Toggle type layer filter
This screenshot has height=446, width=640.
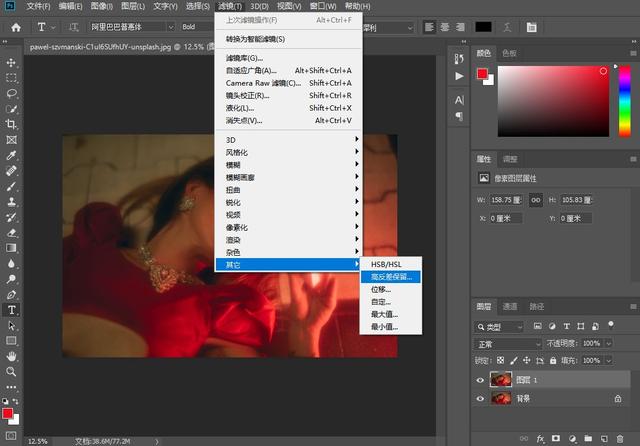[x=567, y=326]
